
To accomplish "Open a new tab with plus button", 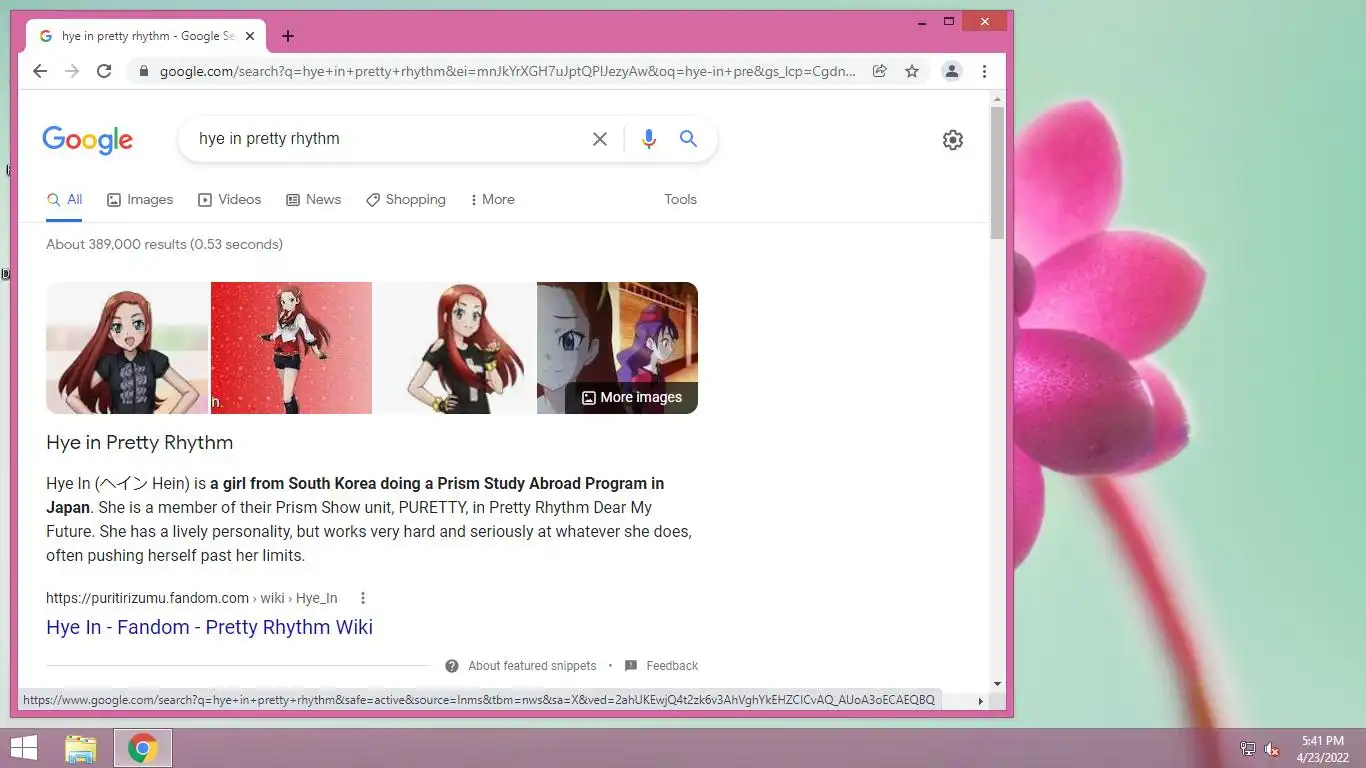I will click(x=288, y=36).
